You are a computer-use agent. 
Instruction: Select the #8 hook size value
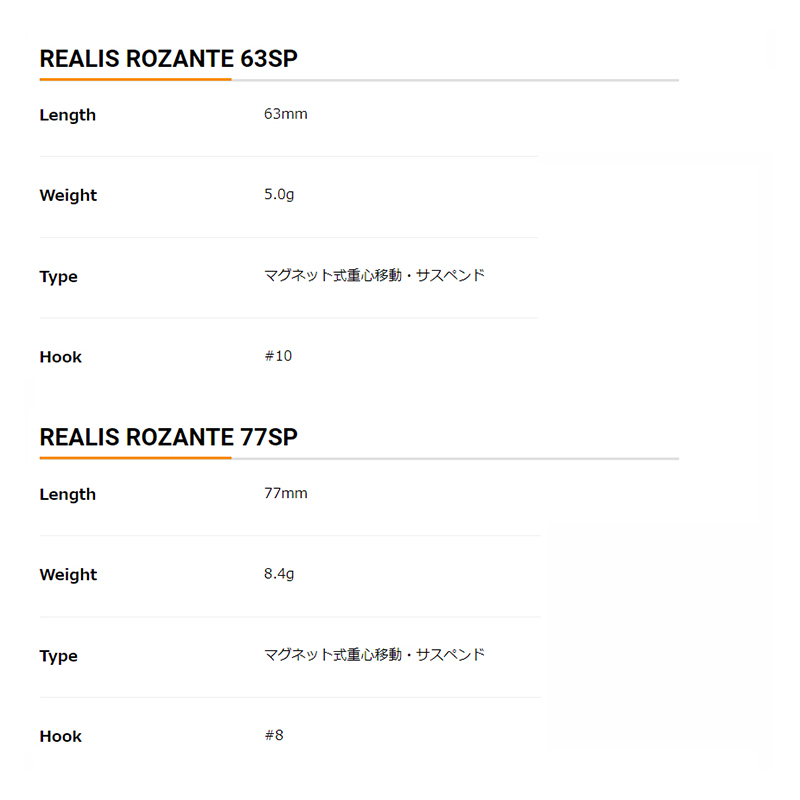274,735
